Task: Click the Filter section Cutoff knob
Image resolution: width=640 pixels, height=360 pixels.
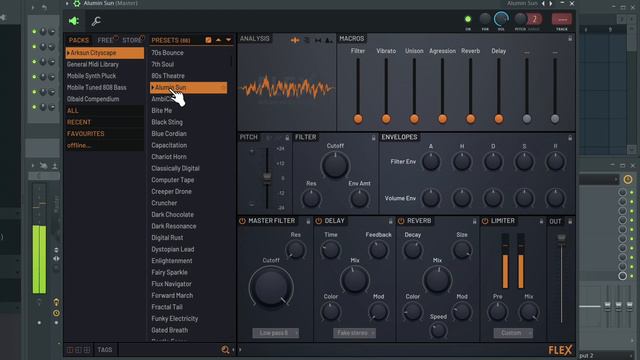Action: pyautogui.click(x=335, y=165)
